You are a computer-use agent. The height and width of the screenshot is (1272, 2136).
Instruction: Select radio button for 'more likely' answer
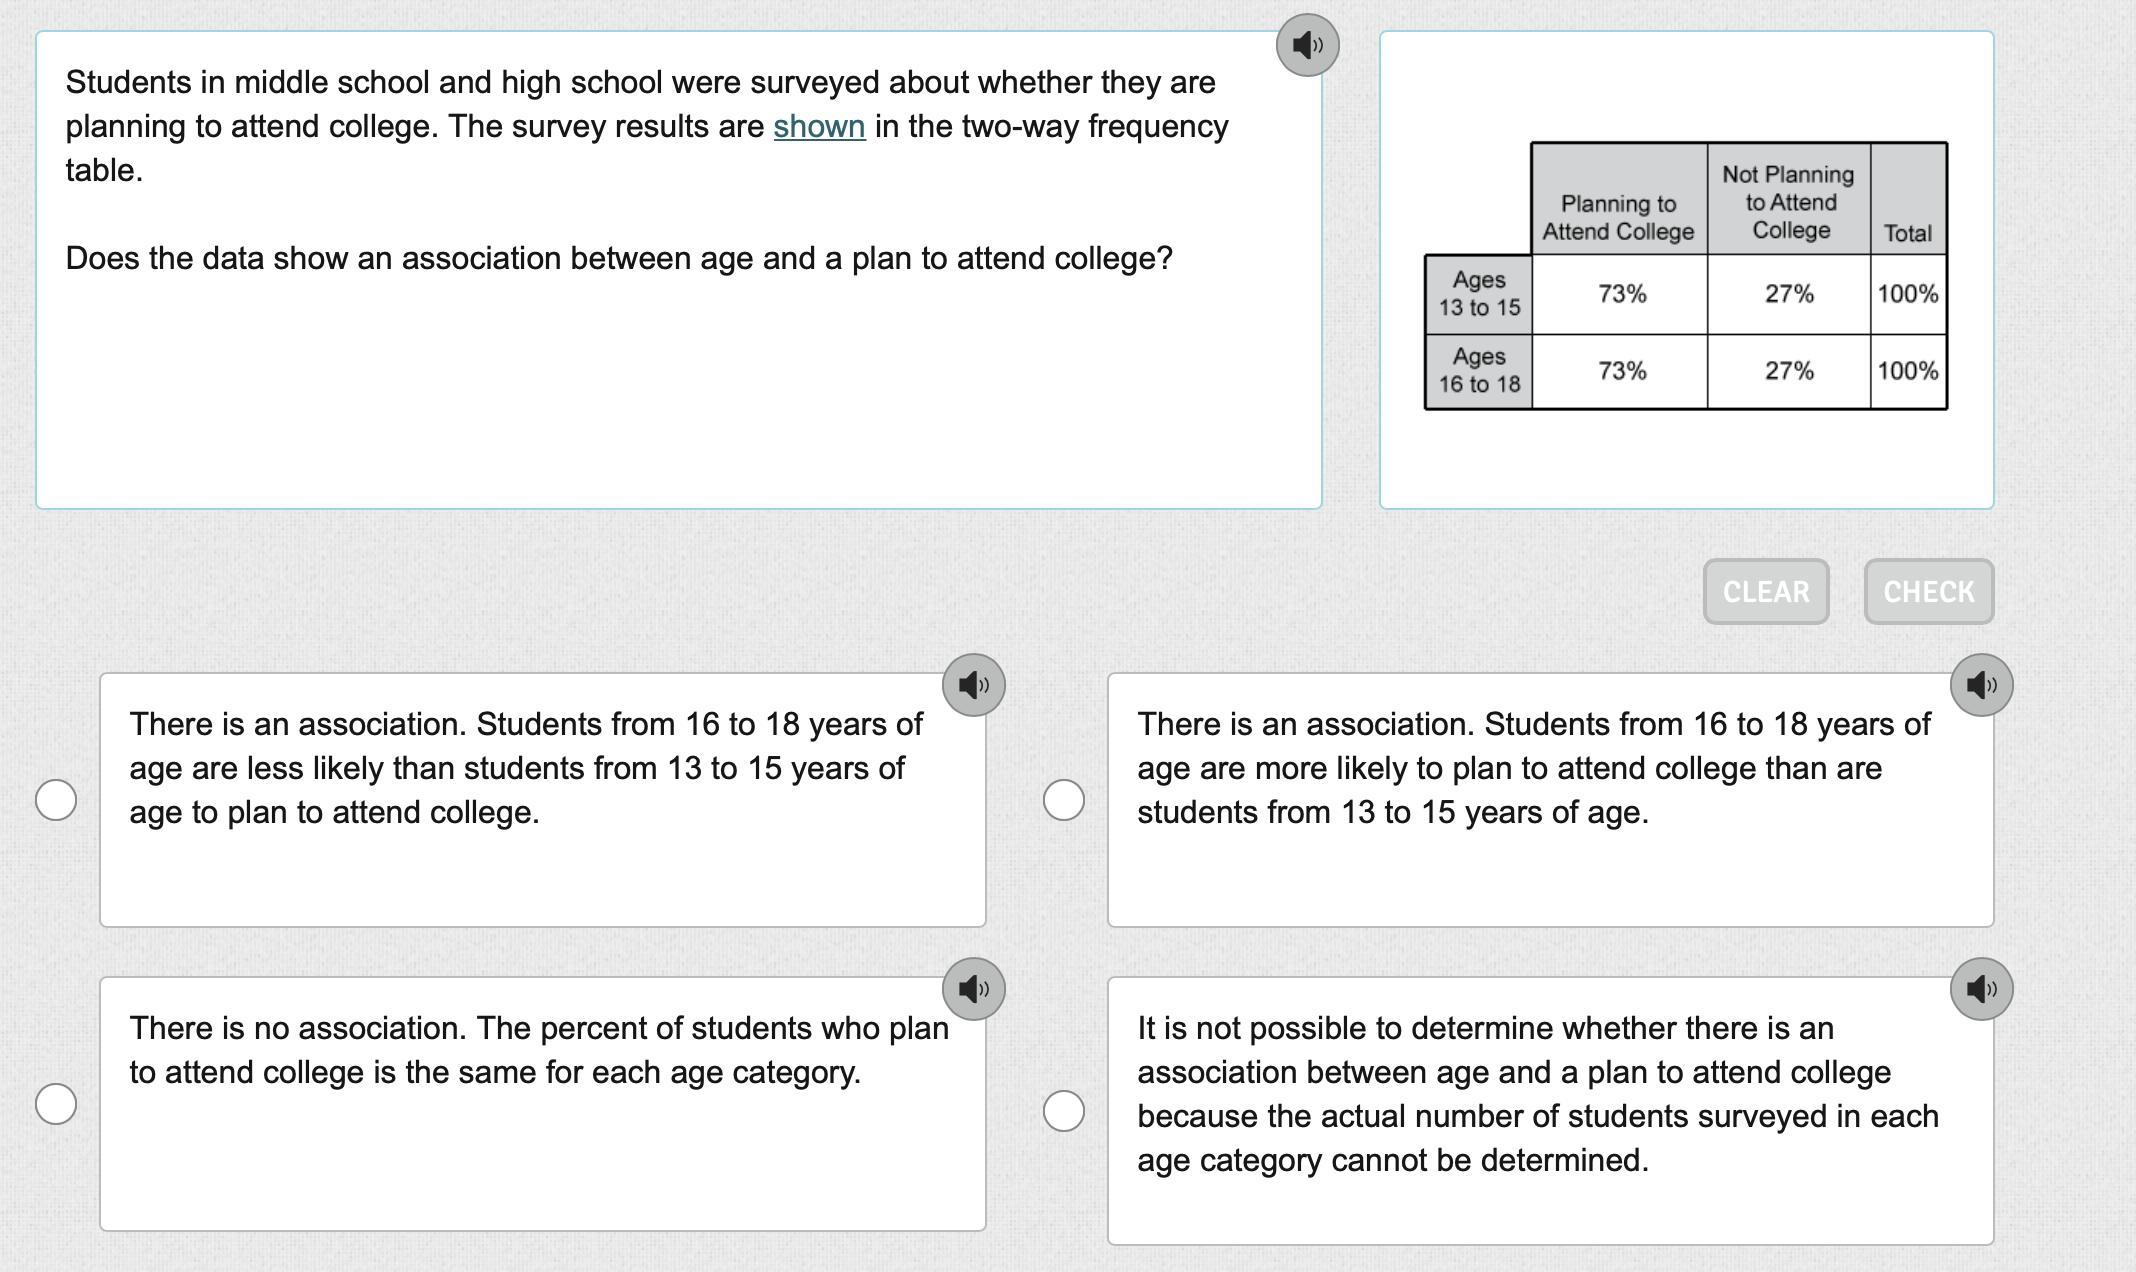click(1063, 800)
